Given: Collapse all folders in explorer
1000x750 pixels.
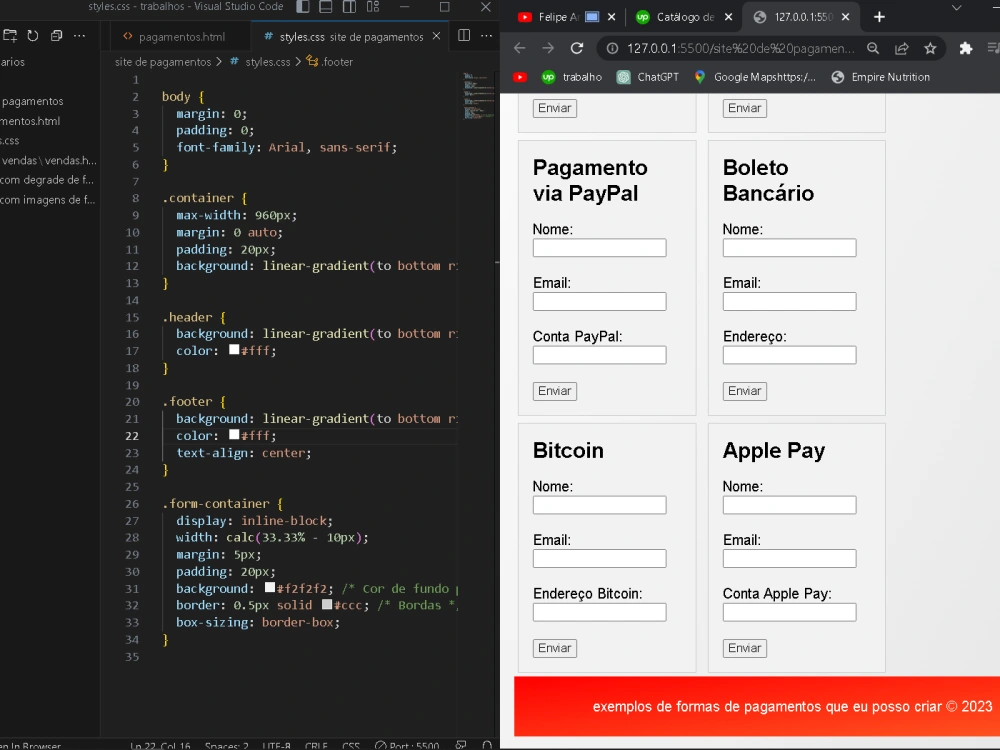Looking at the screenshot, I should (x=56, y=36).
